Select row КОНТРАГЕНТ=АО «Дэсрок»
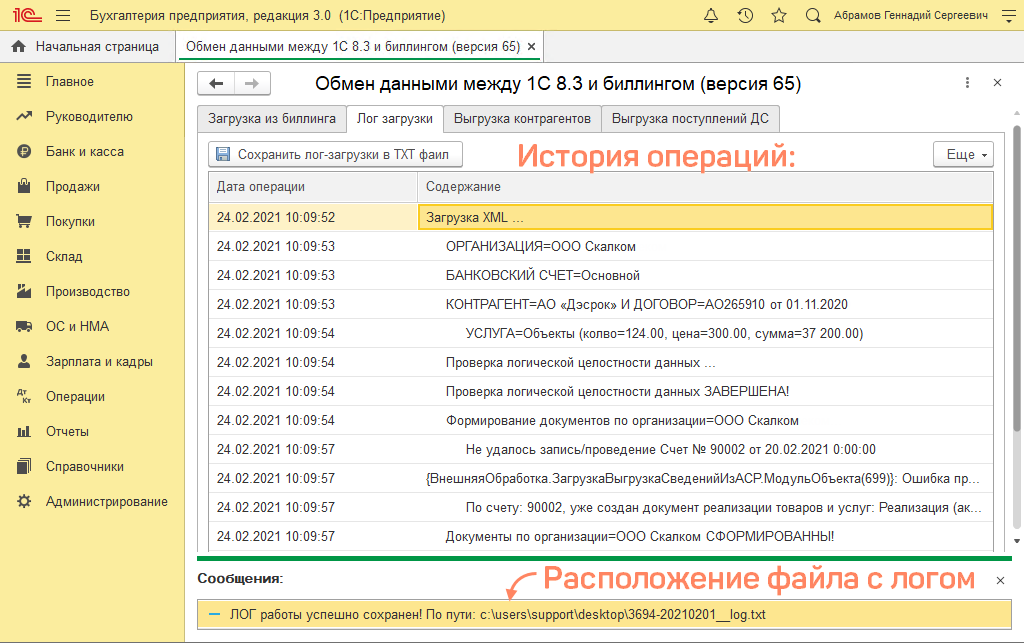This screenshot has height=643, width=1024. point(601,304)
